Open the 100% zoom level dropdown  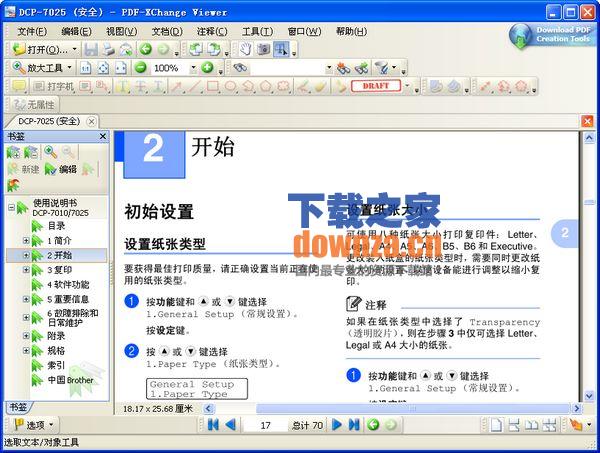(x=193, y=68)
